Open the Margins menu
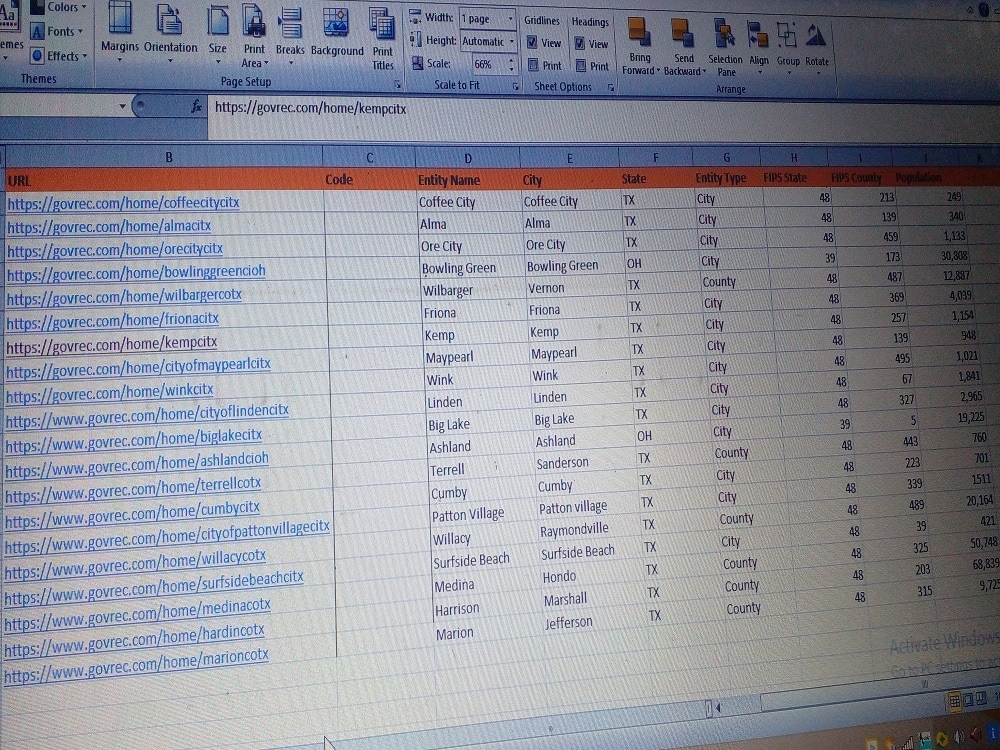The image size is (1000, 750). [x=120, y=32]
